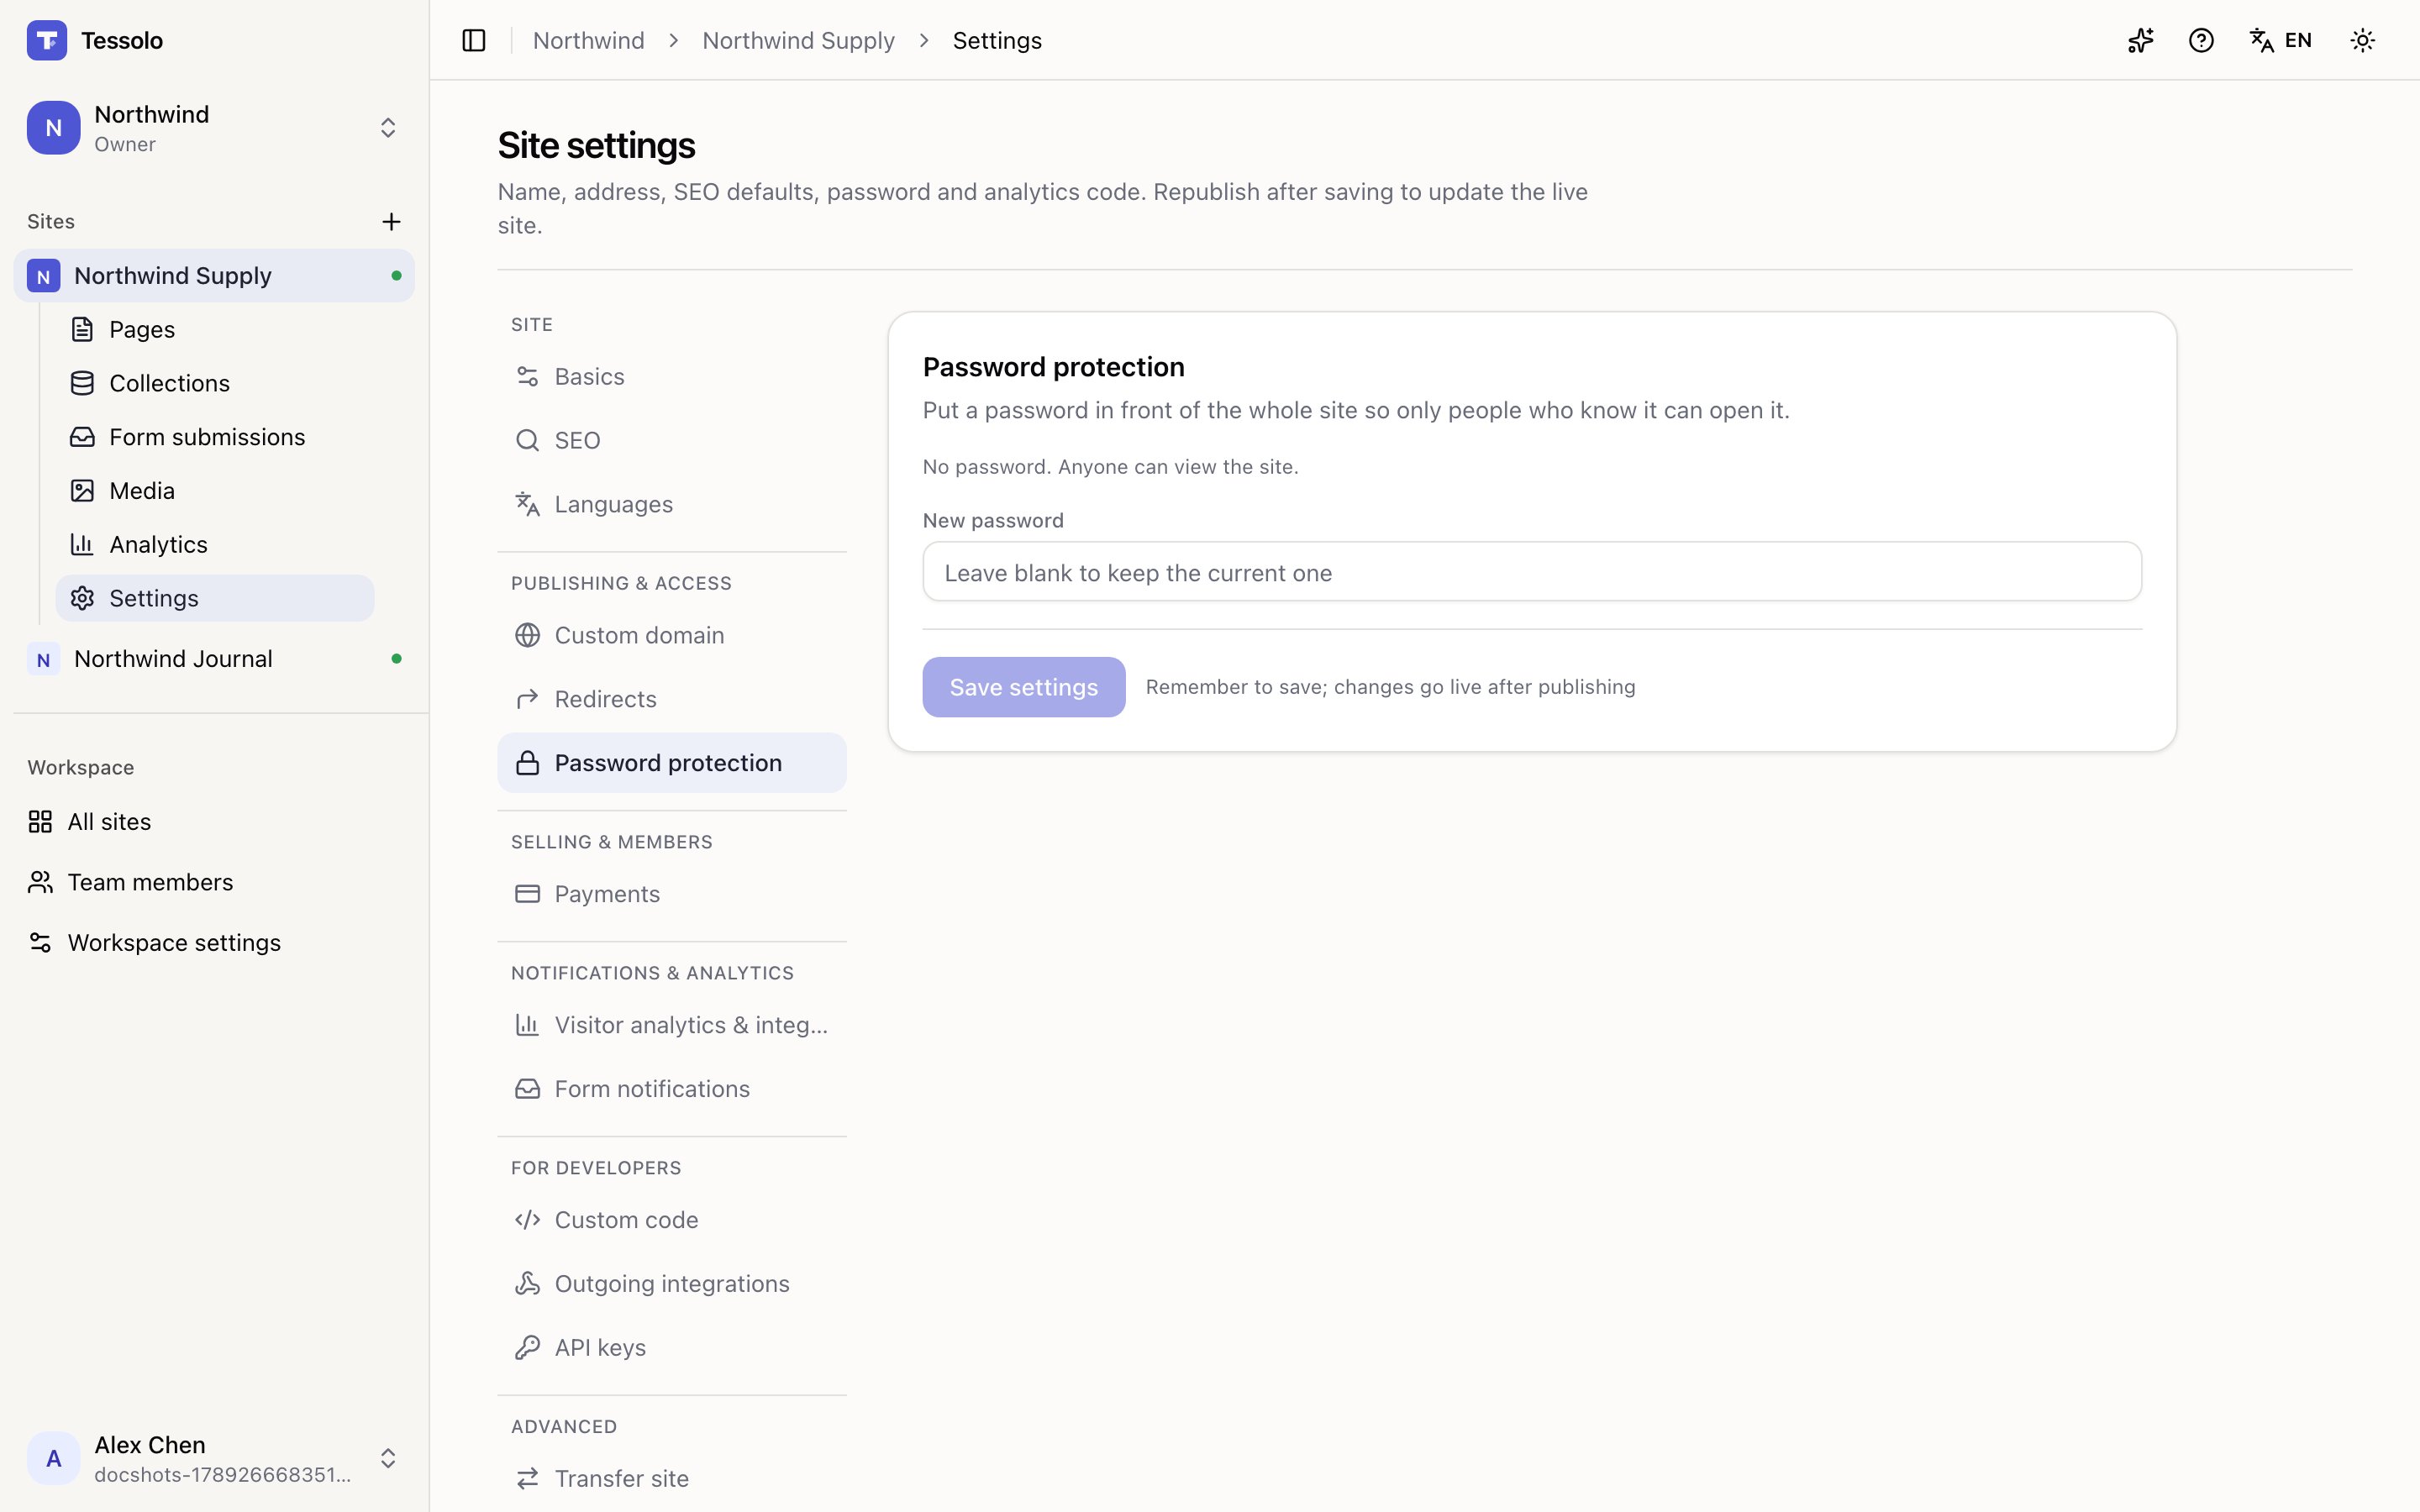Viewport: 2420px width, 1512px height.
Task: Open Outgoing integrations settings
Action: pyautogui.click(x=672, y=1284)
